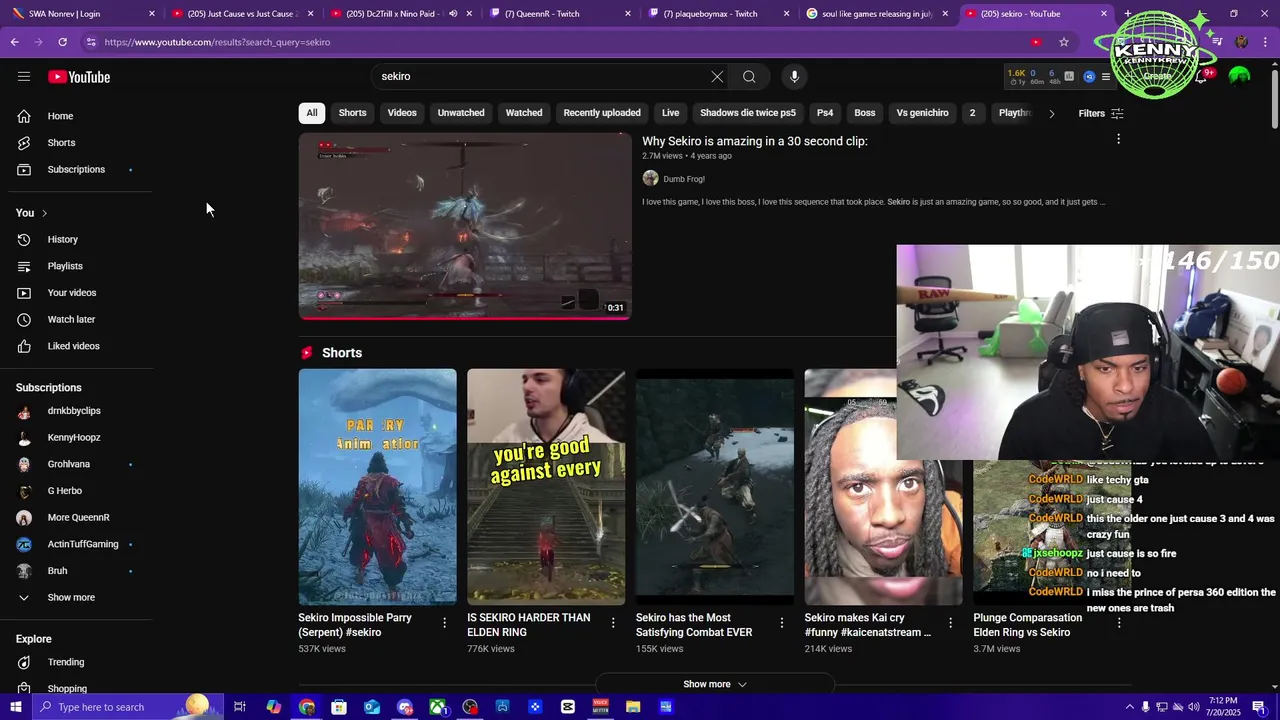Select the All filter chip
This screenshot has height=720, width=1280.
(x=312, y=113)
